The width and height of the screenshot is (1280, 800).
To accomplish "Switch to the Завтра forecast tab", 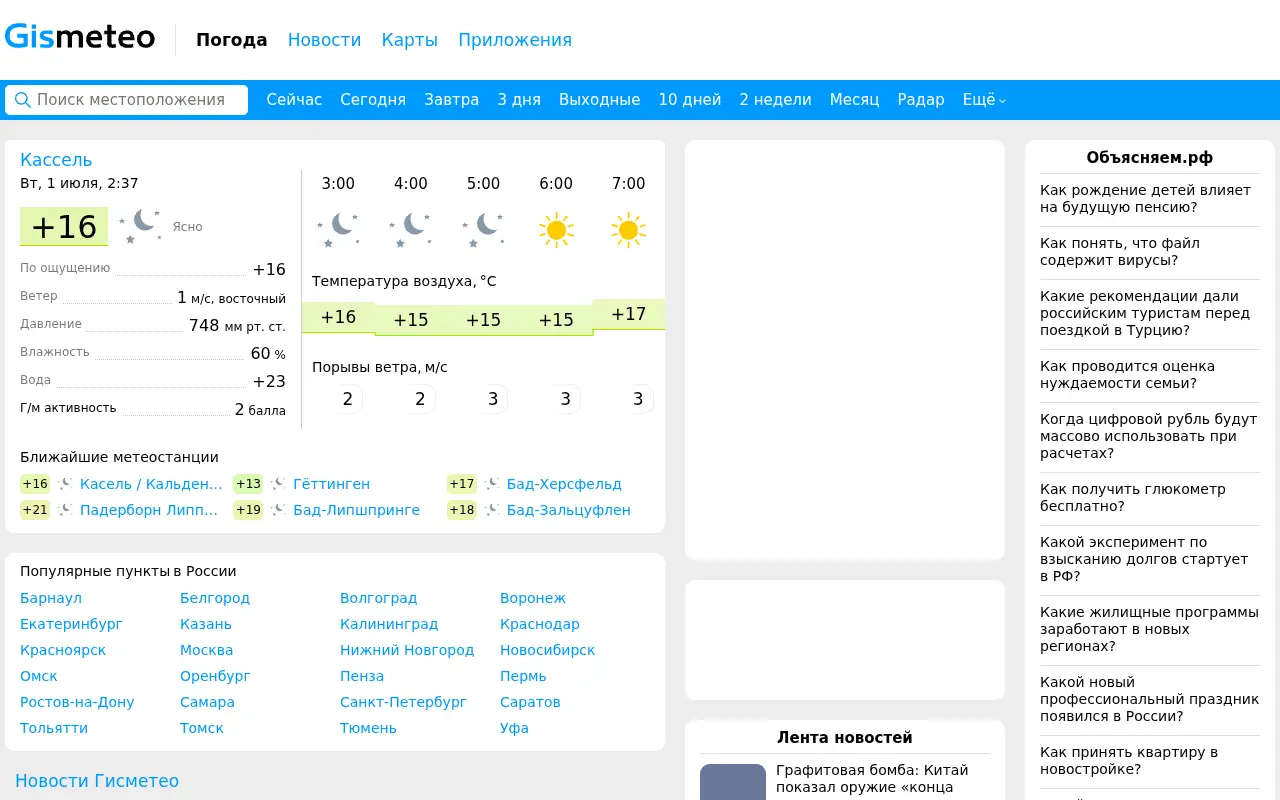I will 451,100.
